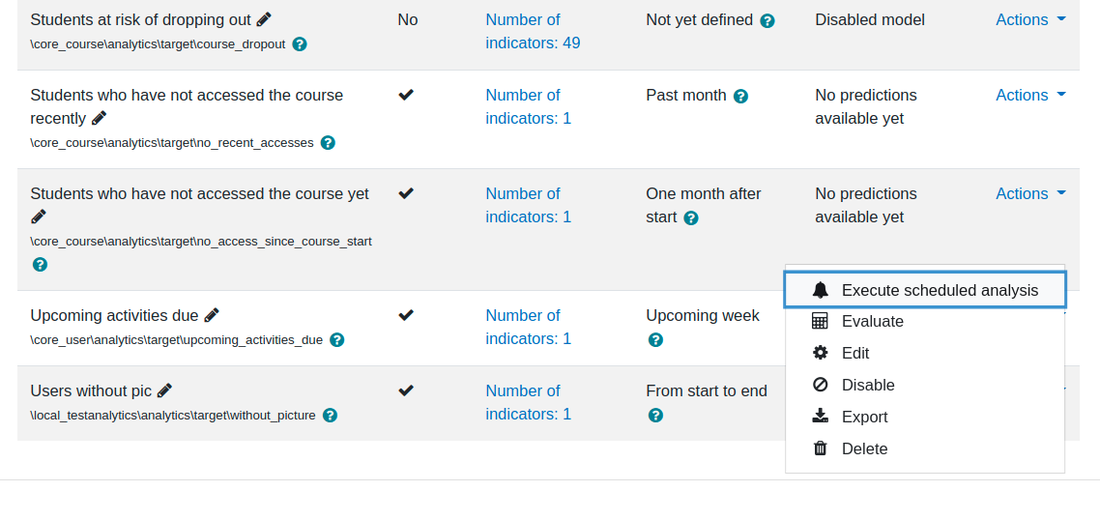Open help icon next to course_dropout target
1100x520 pixels.
coord(300,44)
